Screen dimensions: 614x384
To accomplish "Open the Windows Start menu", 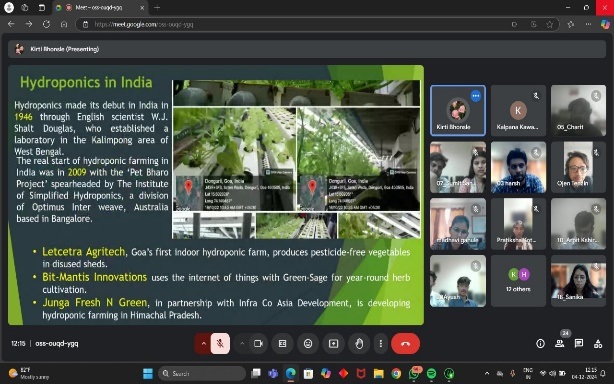I will click(x=148, y=374).
